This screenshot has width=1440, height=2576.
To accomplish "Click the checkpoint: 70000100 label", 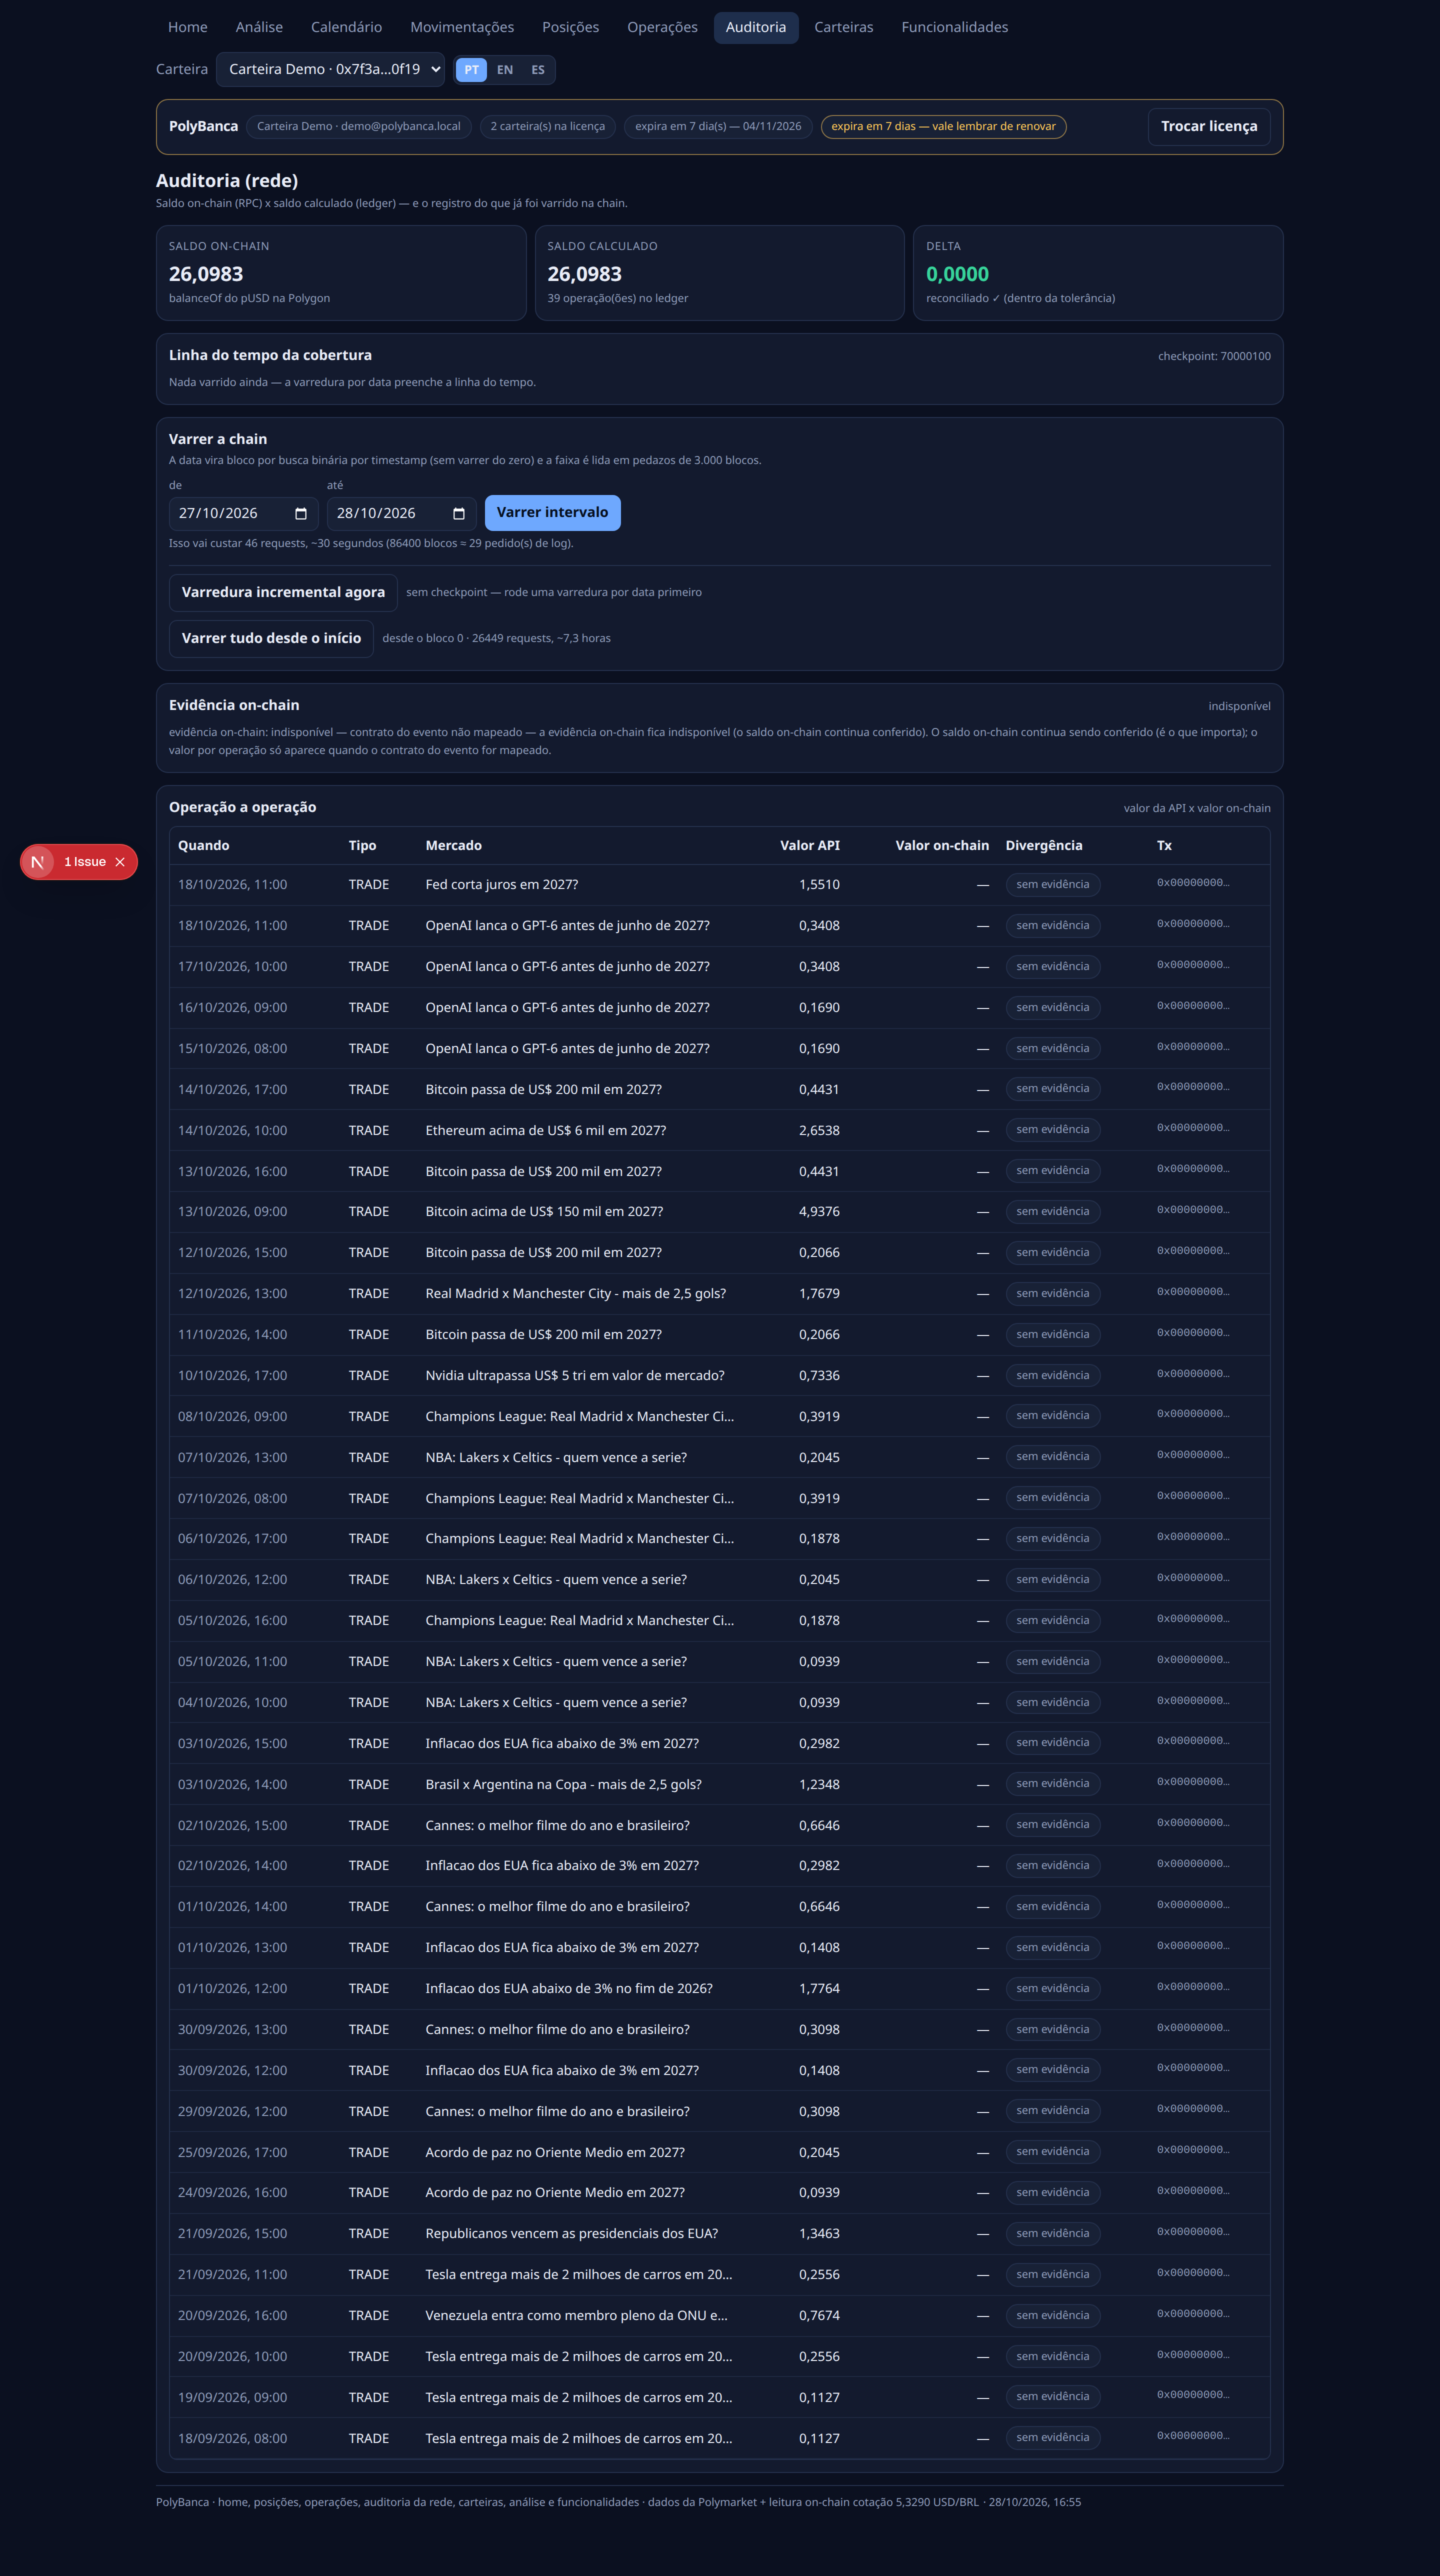I will (1214, 356).
